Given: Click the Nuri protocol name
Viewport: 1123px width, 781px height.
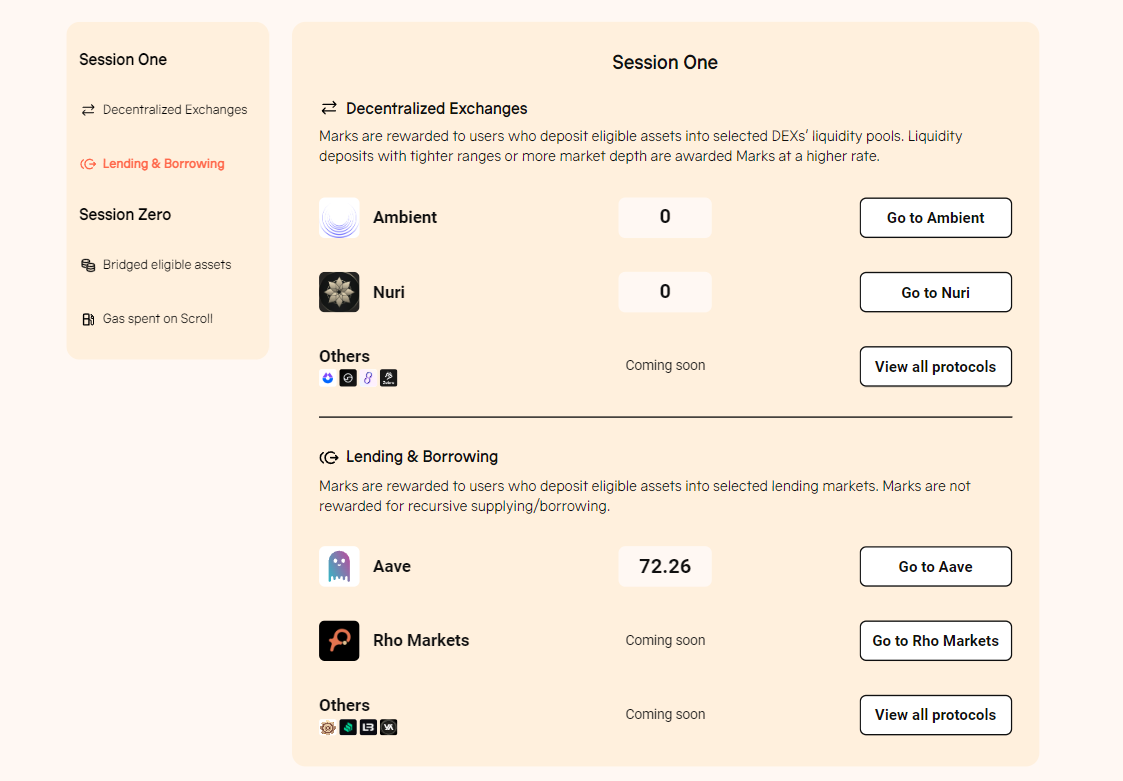Looking at the screenshot, I should [389, 292].
